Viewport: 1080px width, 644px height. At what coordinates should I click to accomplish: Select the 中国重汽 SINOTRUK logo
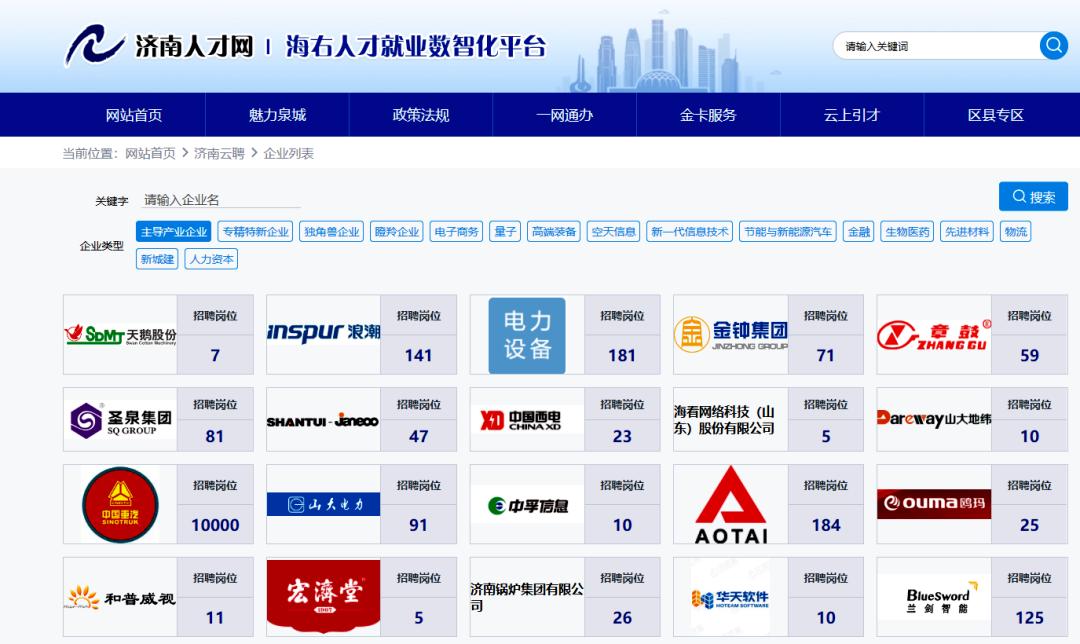[x=118, y=503]
